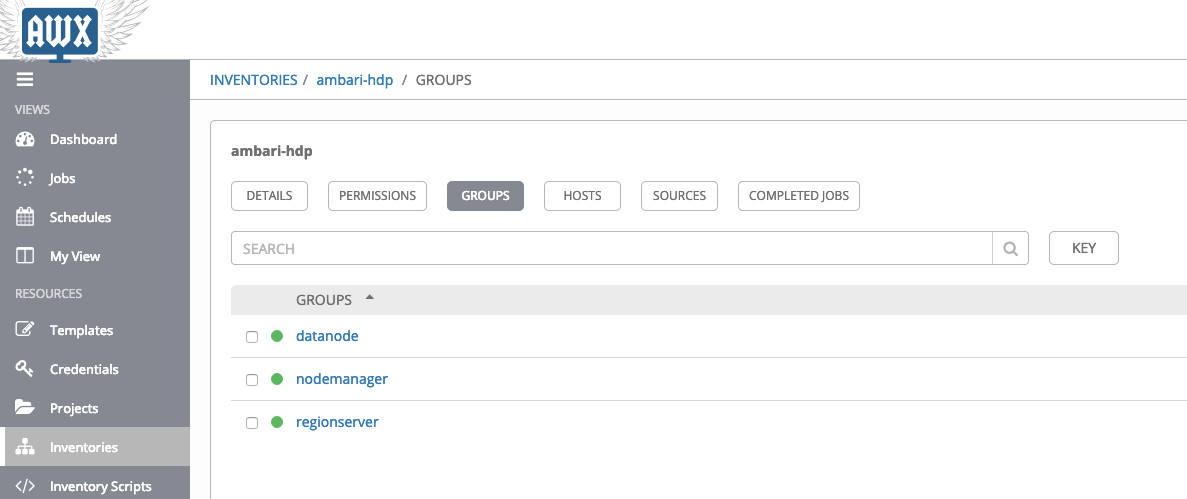
Task: Open the COMPLETED JOBS tab
Action: pyautogui.click(x=799, y=195)
